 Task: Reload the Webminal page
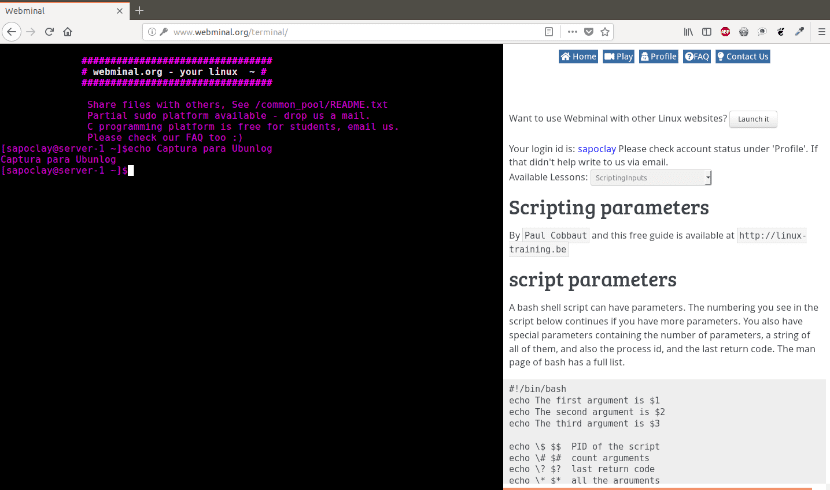point(49,32)
